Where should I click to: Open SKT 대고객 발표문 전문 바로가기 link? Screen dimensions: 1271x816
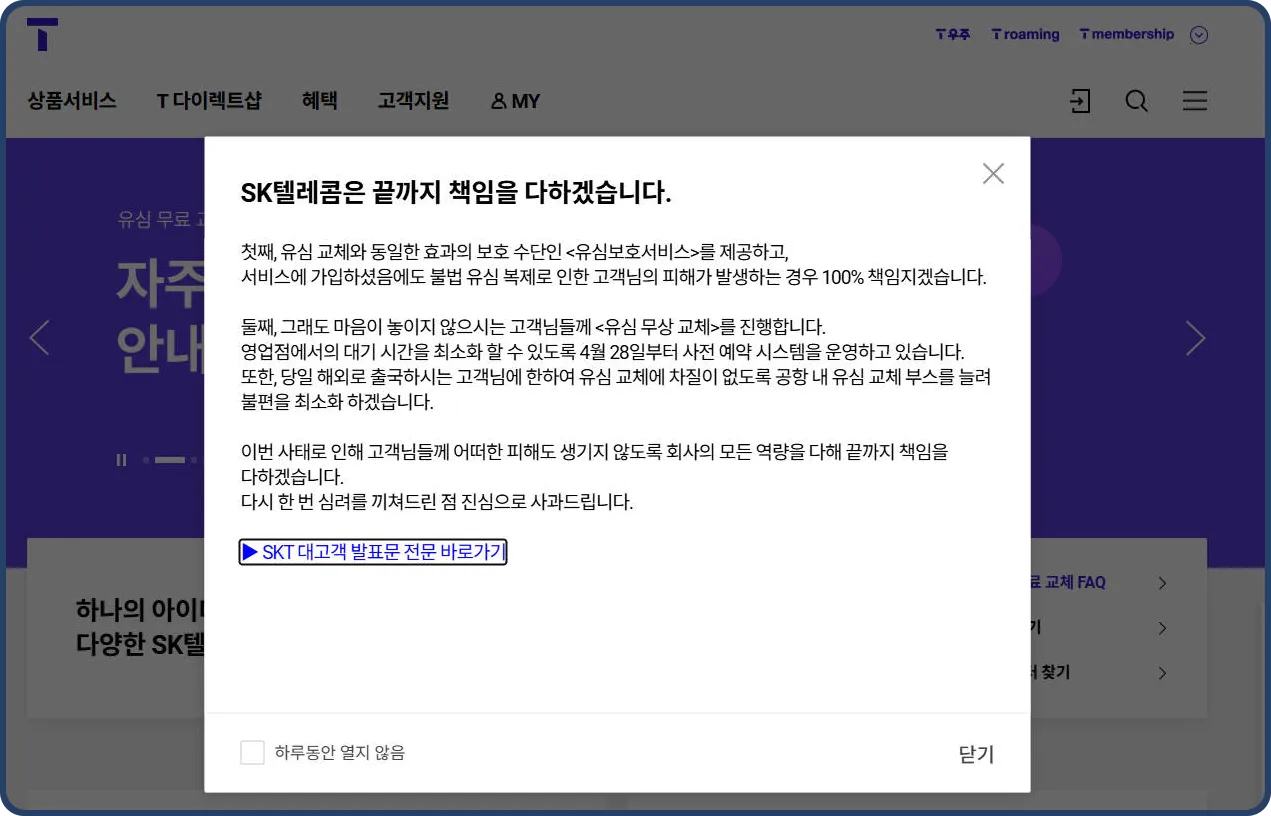pyautogui.click(x=373, y=552)
